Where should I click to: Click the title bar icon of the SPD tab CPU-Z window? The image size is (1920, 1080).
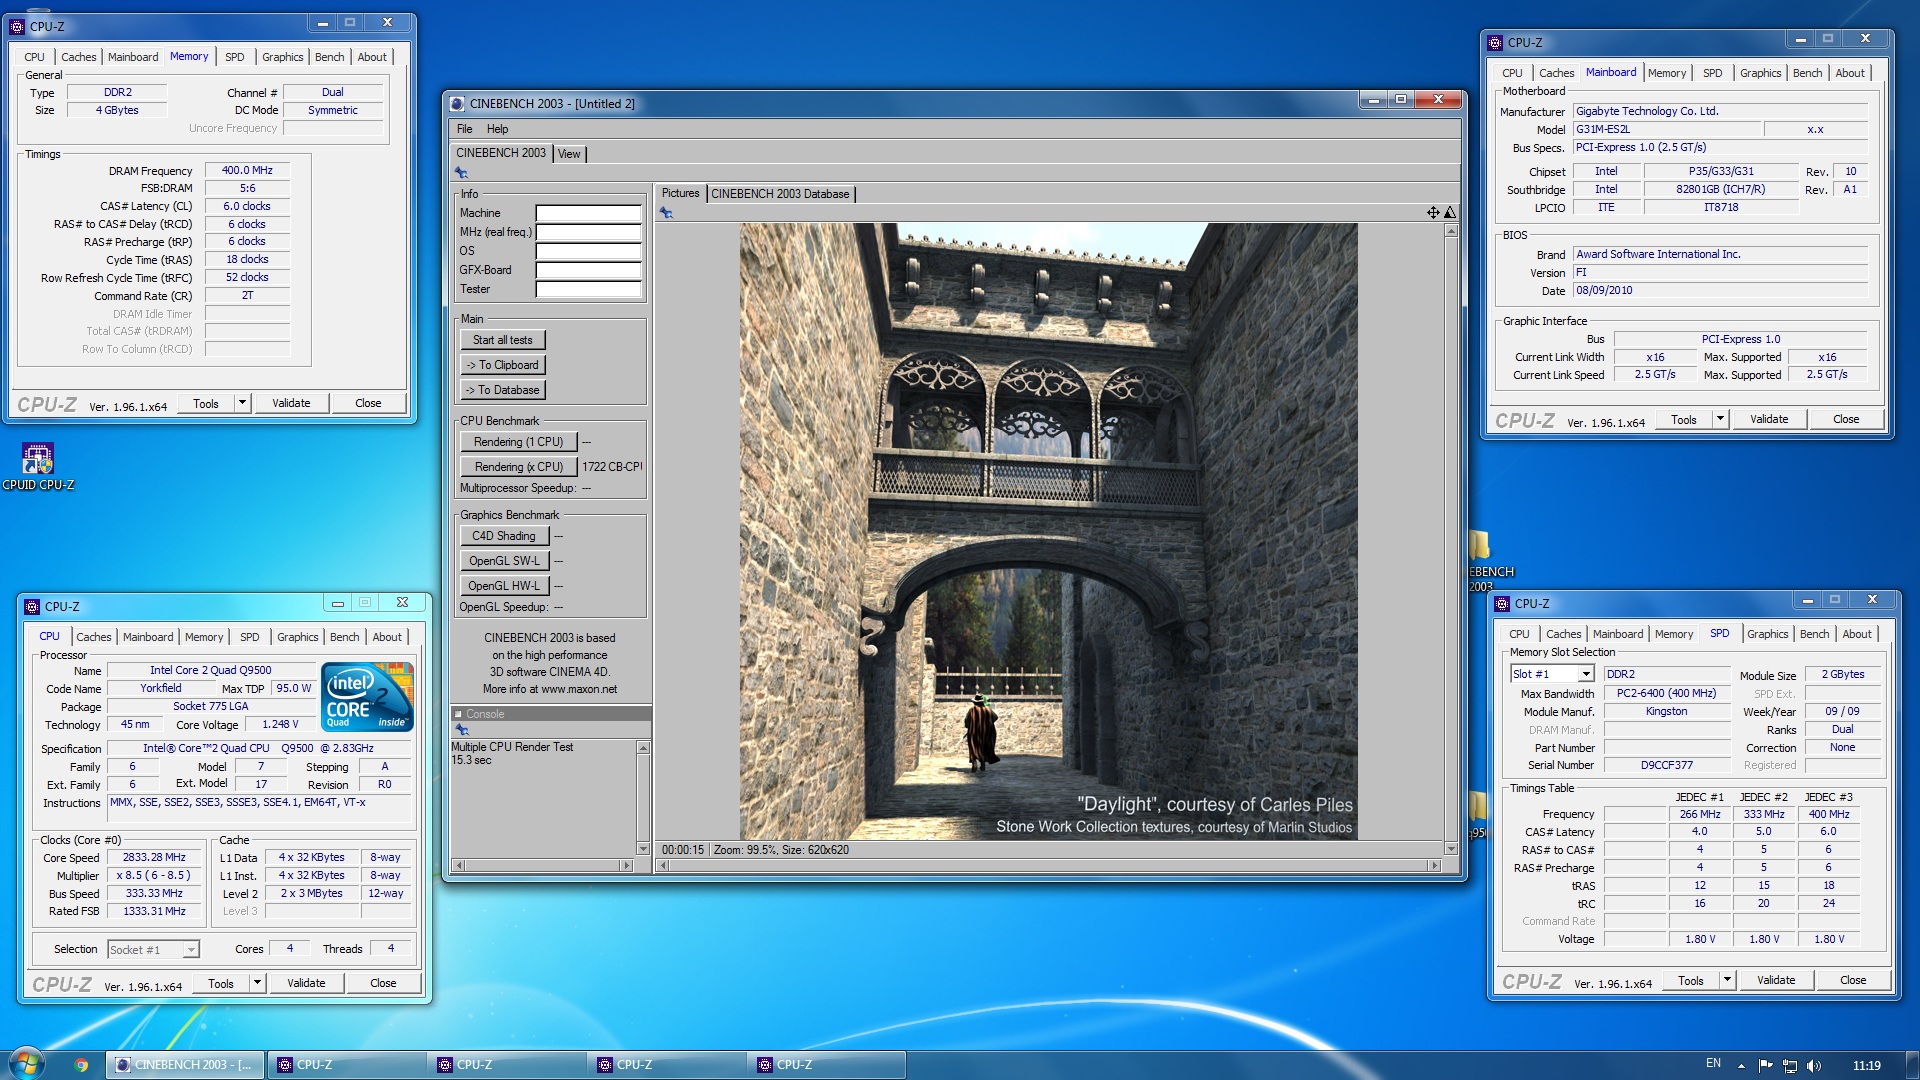tap(1502, 604)
